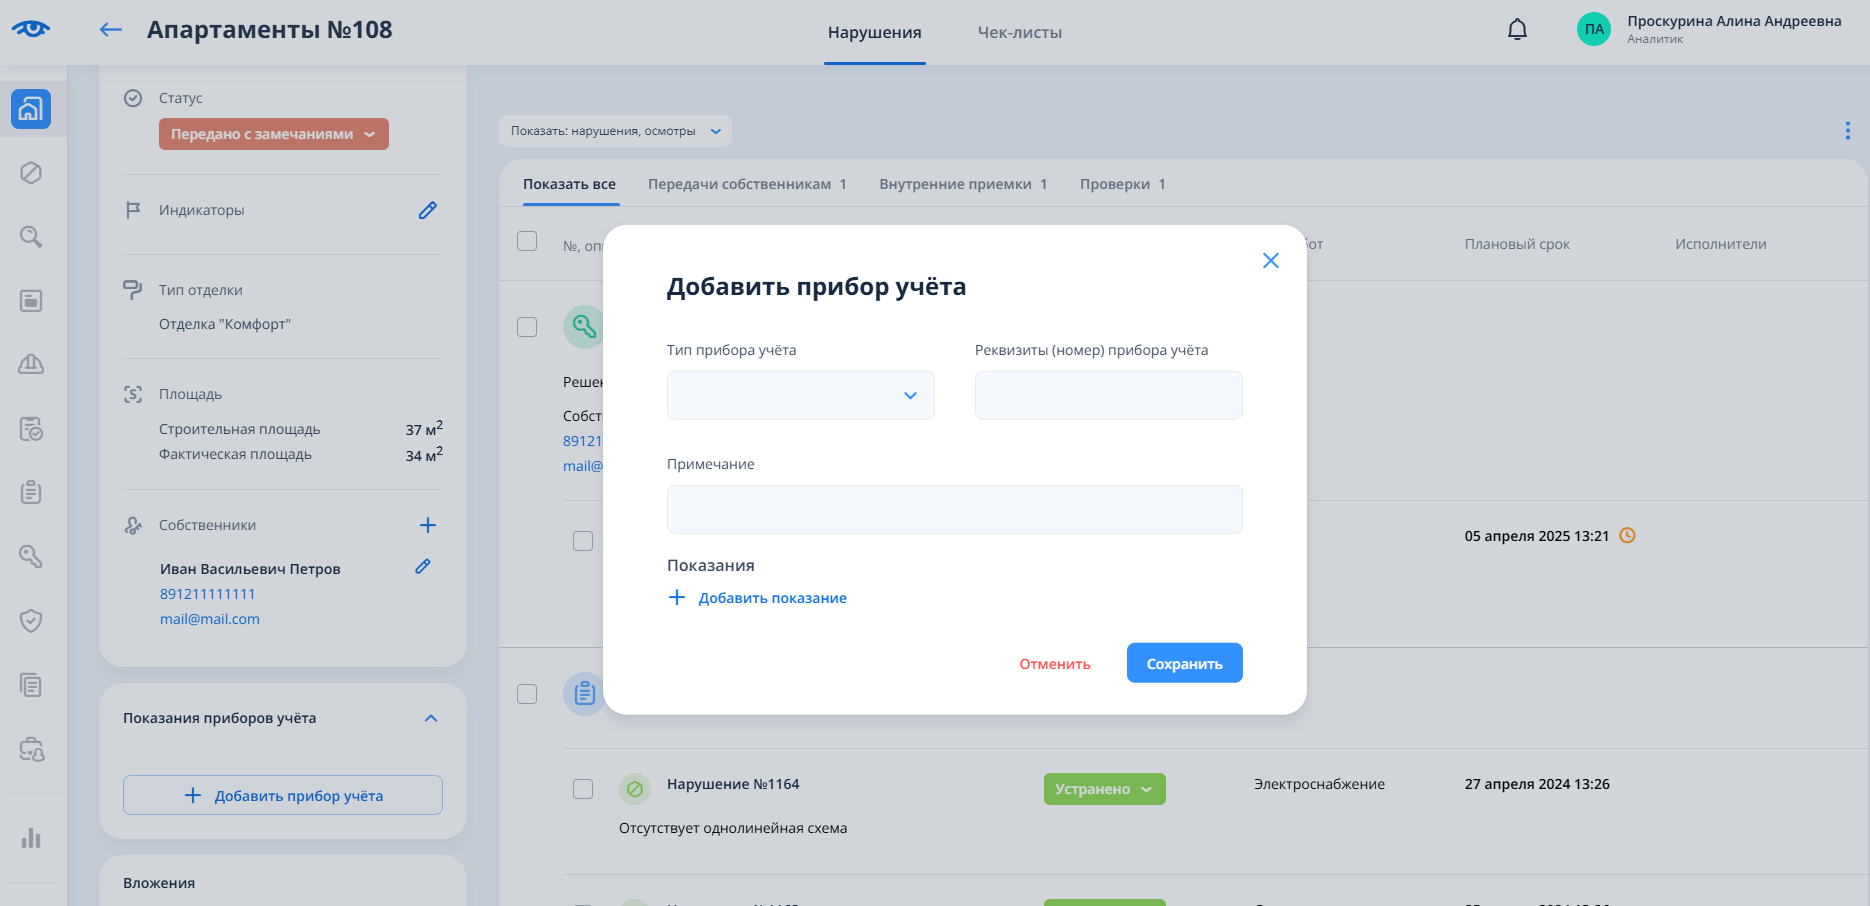
Task: Click the Примечание input field
Action: 954,509
